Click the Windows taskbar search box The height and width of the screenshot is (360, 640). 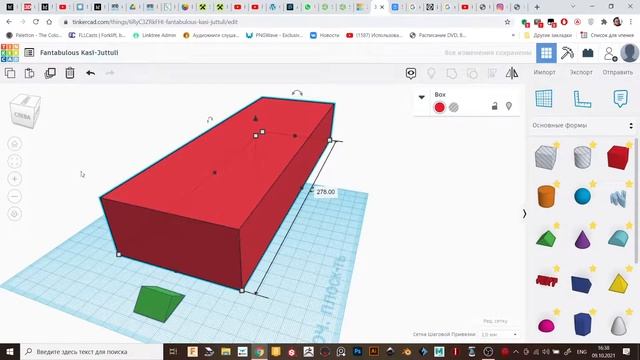coord(91,351)
